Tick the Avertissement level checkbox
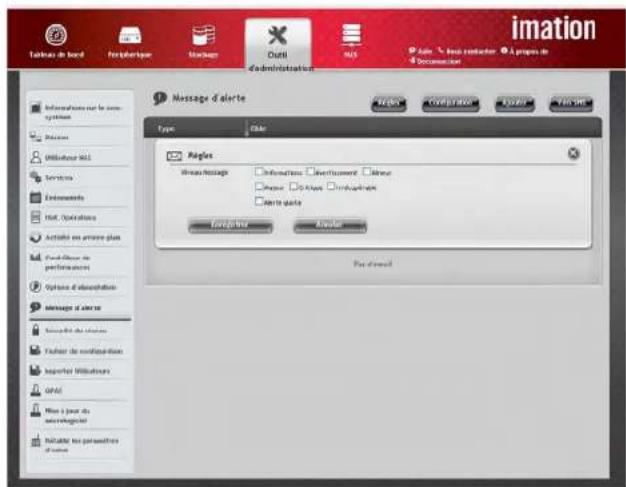Image resolution: width=626 pixels, height=487 pixels. tap(310, 171)
